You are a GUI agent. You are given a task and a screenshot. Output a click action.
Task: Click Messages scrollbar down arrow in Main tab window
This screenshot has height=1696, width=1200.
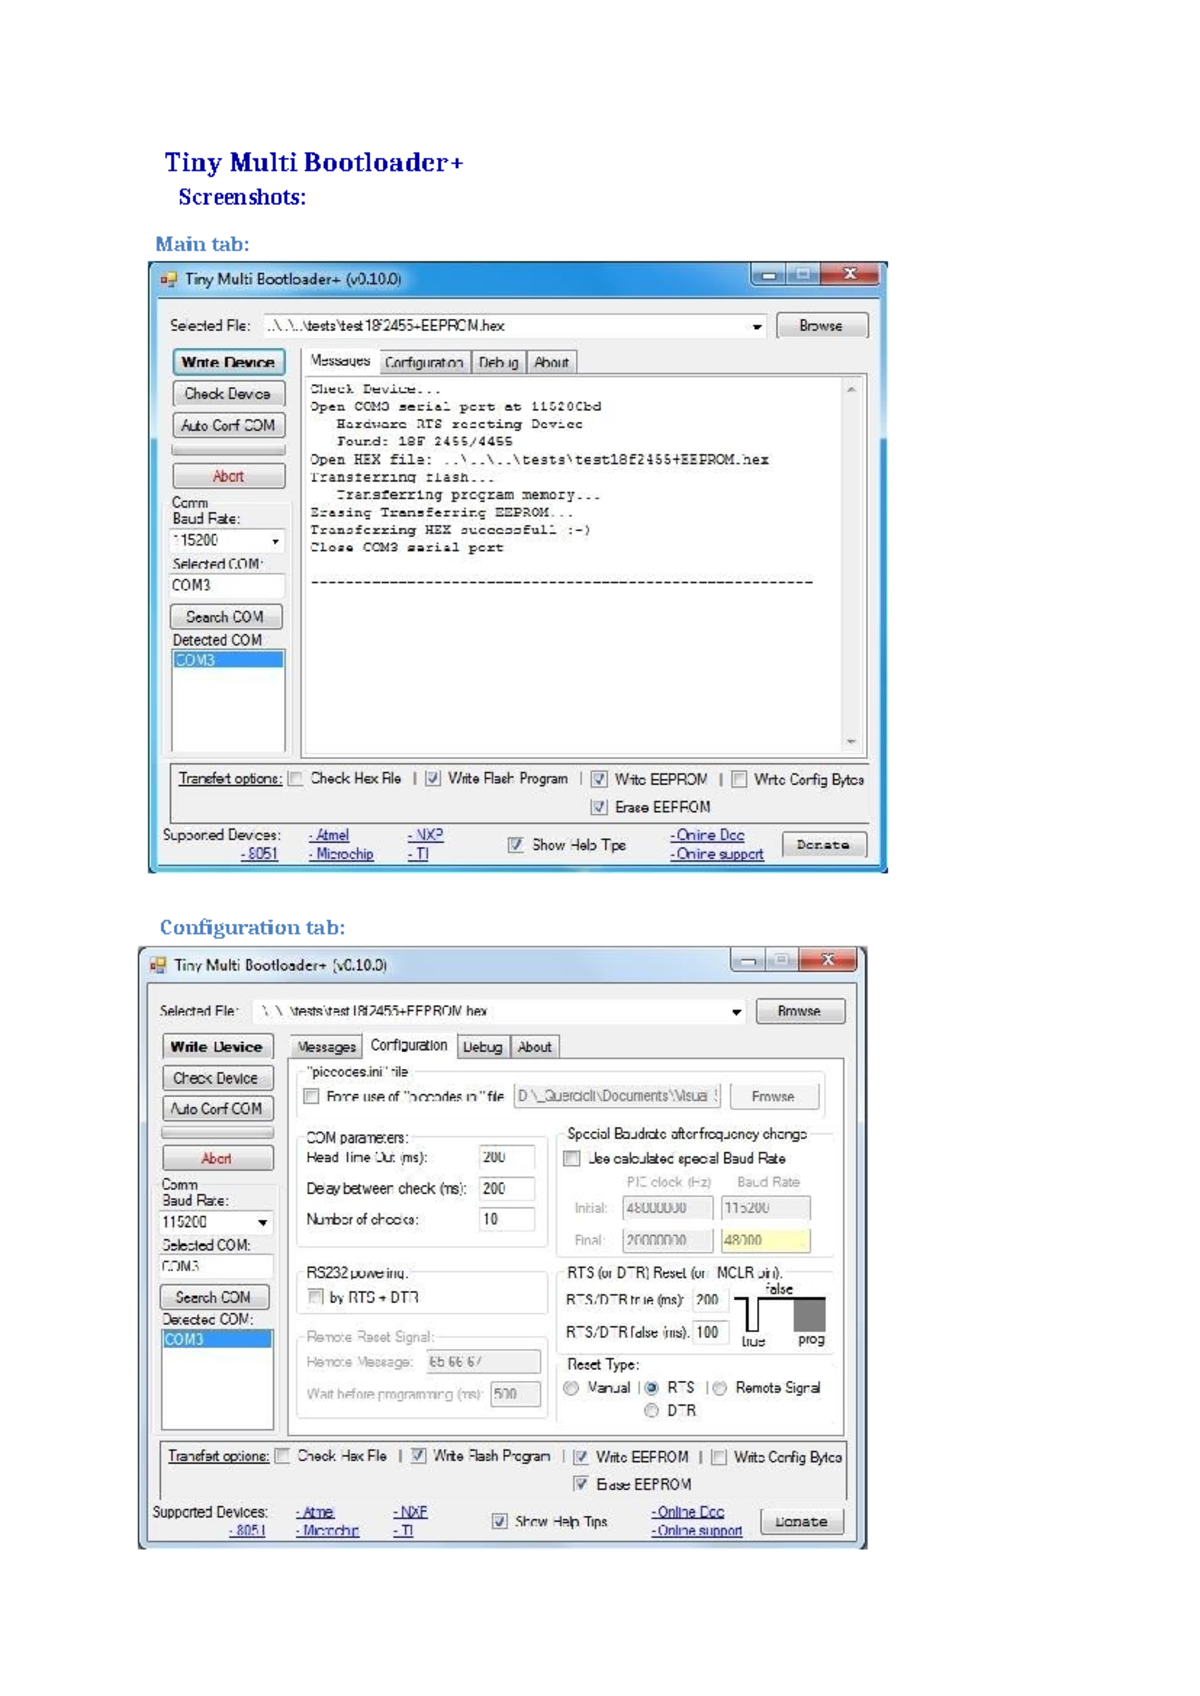pos(851,742)
